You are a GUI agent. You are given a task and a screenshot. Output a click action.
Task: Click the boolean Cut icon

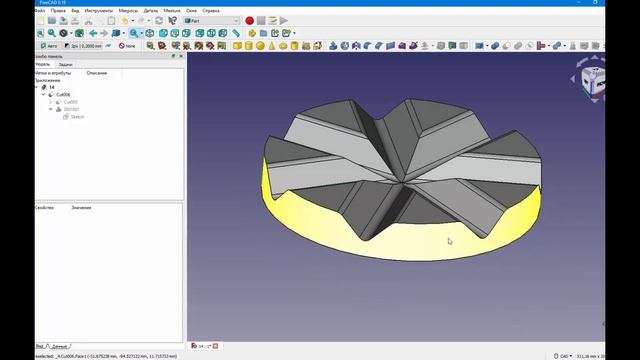pos(507,46)
